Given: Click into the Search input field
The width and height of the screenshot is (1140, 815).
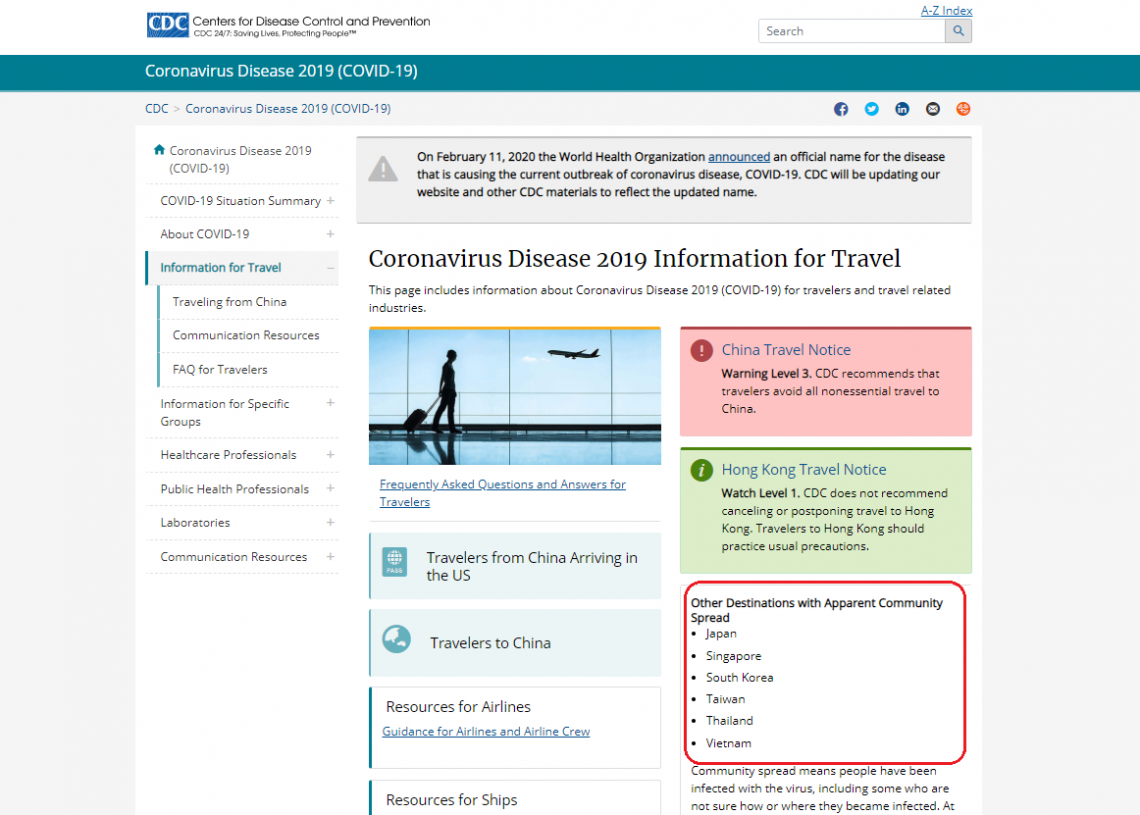Looking at the screenshot, I should pos(851,31).
